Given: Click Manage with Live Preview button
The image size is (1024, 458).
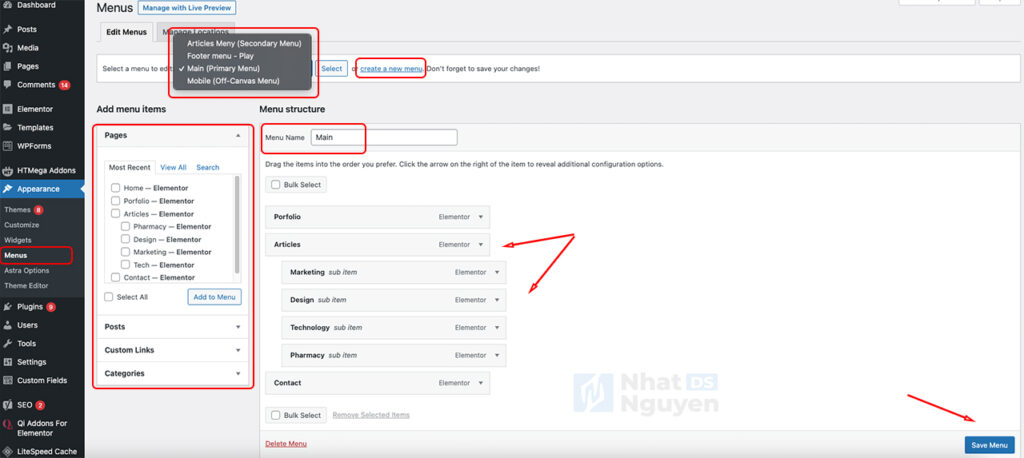Looking at the screenshot, I should [187, 8].
